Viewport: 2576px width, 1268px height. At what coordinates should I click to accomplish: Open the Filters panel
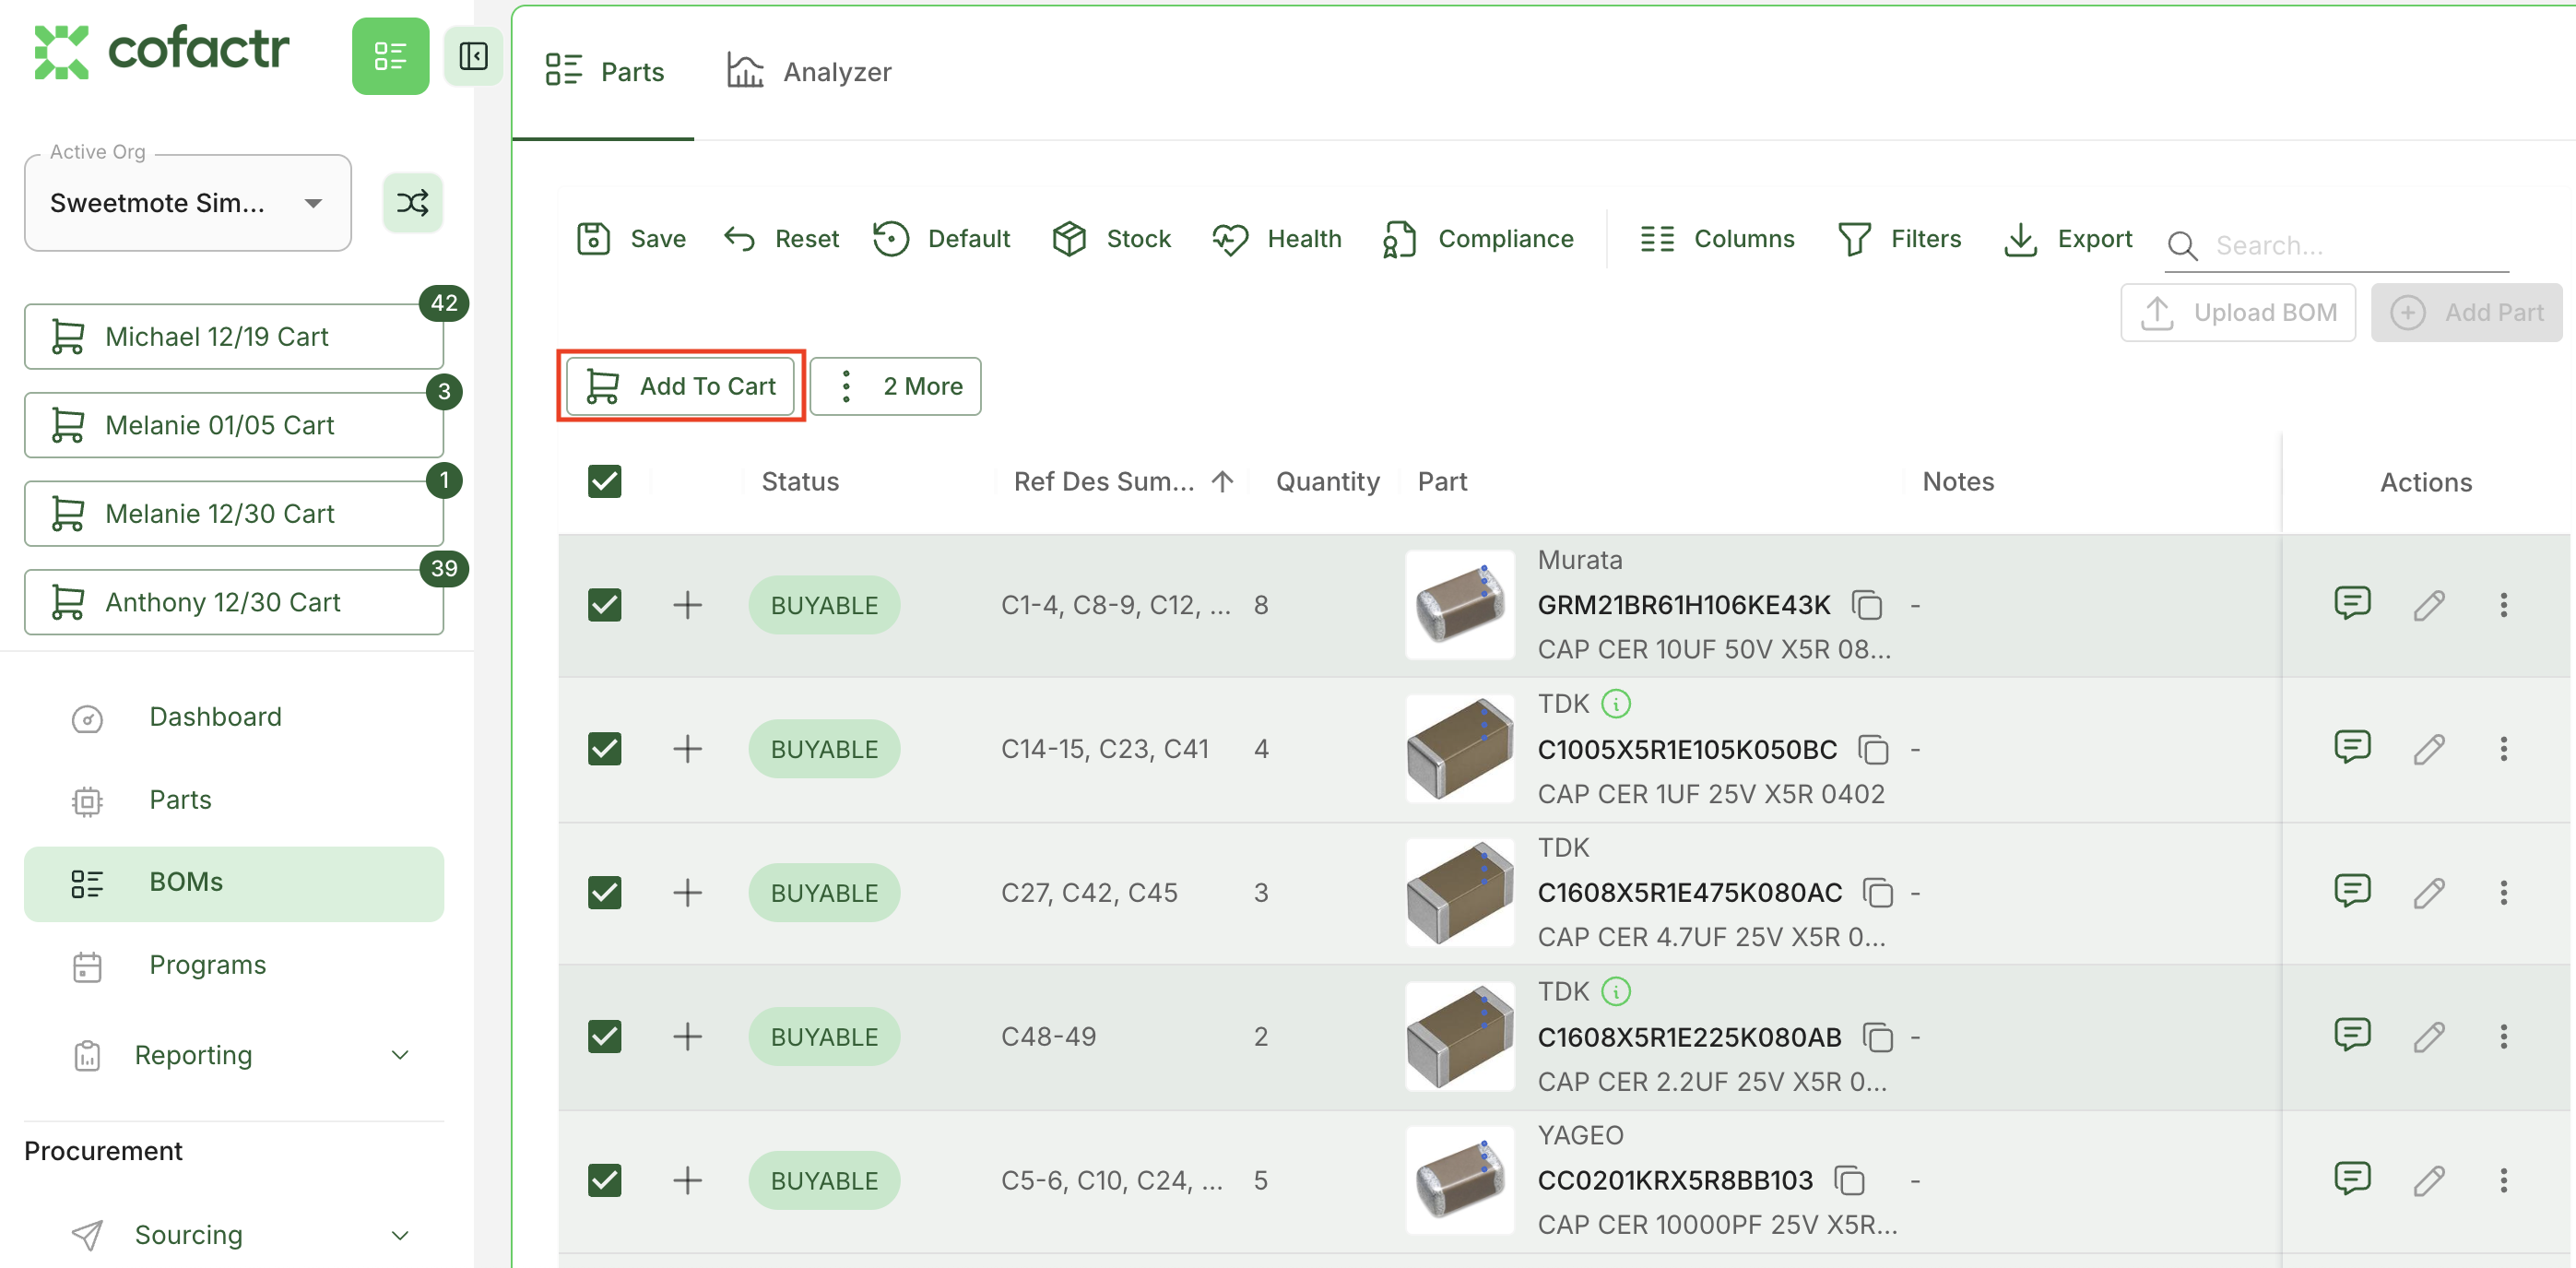[x=1900, y=239]
